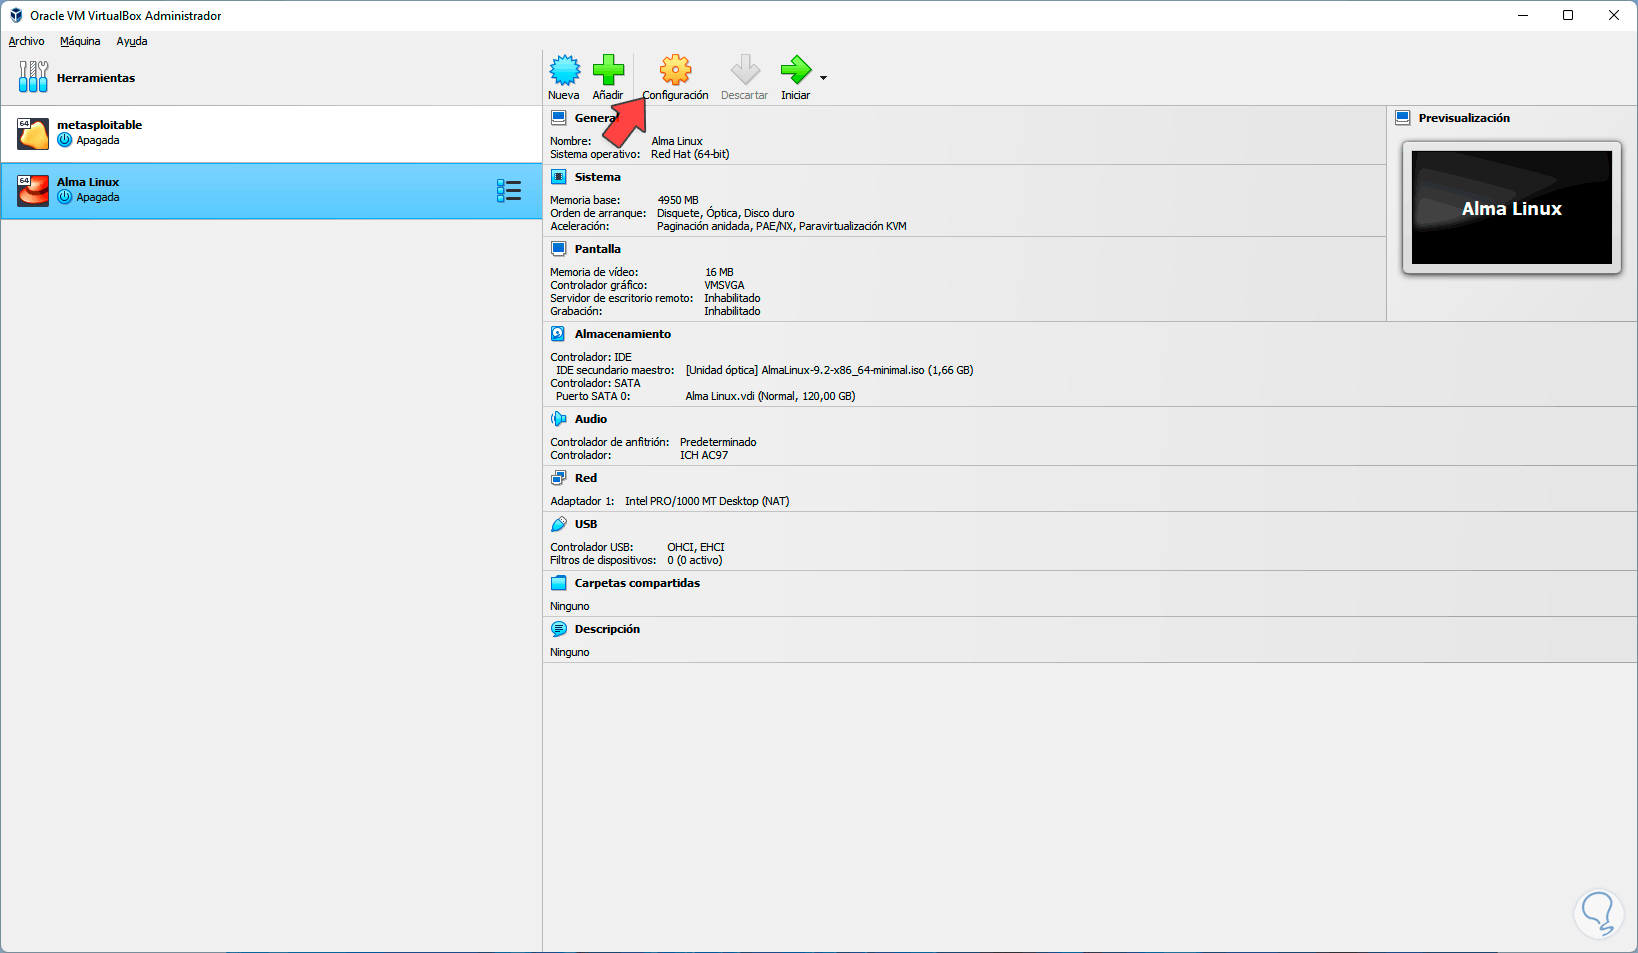This screenshot has width=1638, height=953.
Task: Minimize the VirtualBox window
Action: [1523, 15]
